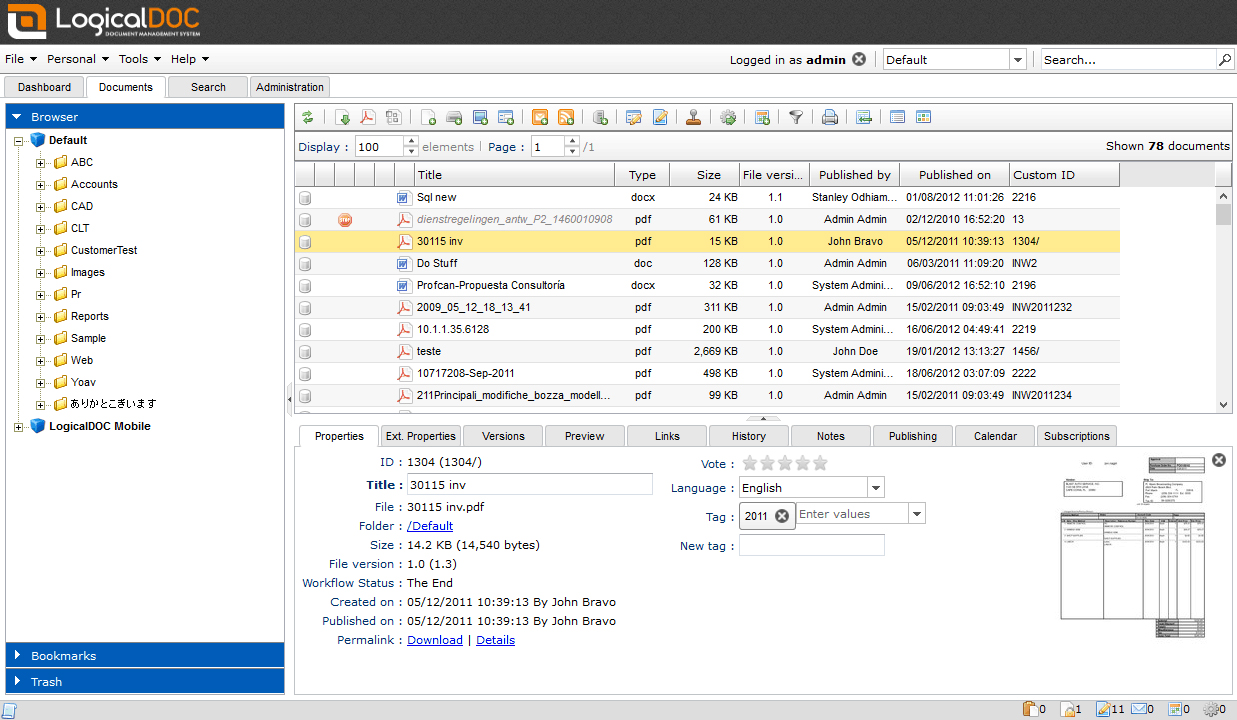Click the funnel filter toolbar icon

796,117
